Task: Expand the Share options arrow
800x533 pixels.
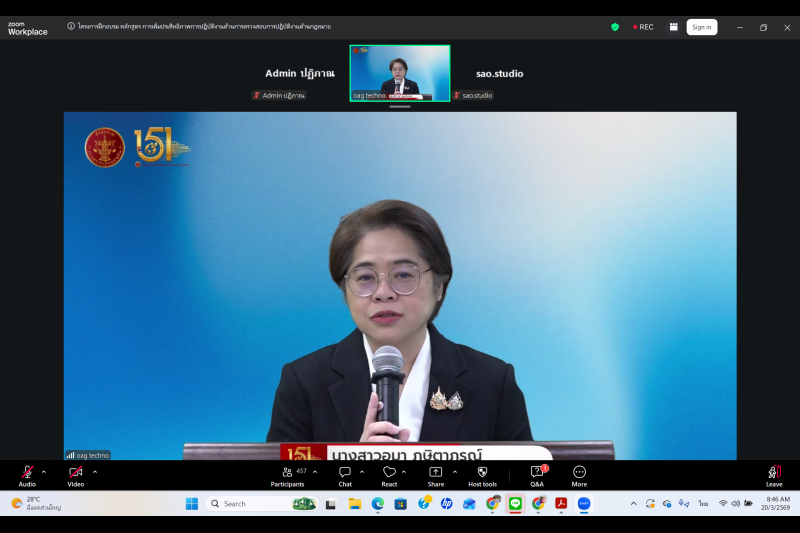Action: [455, 472]
